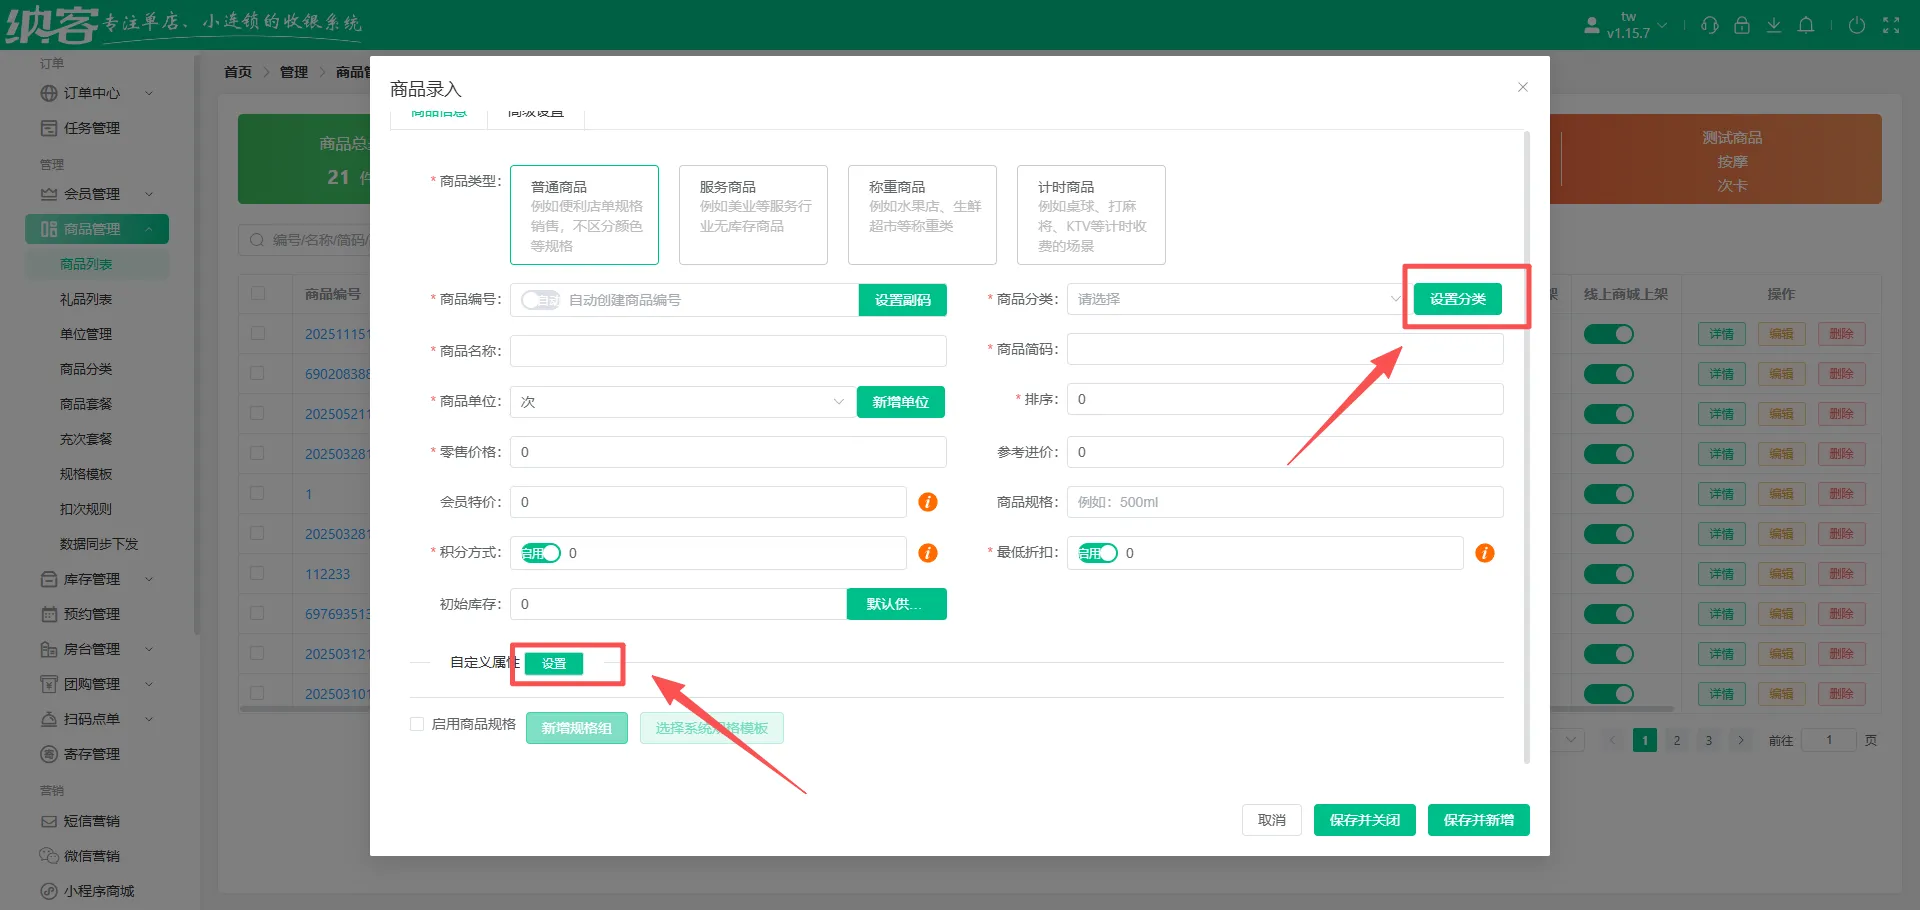Screen dimensions: 1920x910
Task: Click the 设置分类 button
Action: pos(1457,299)
